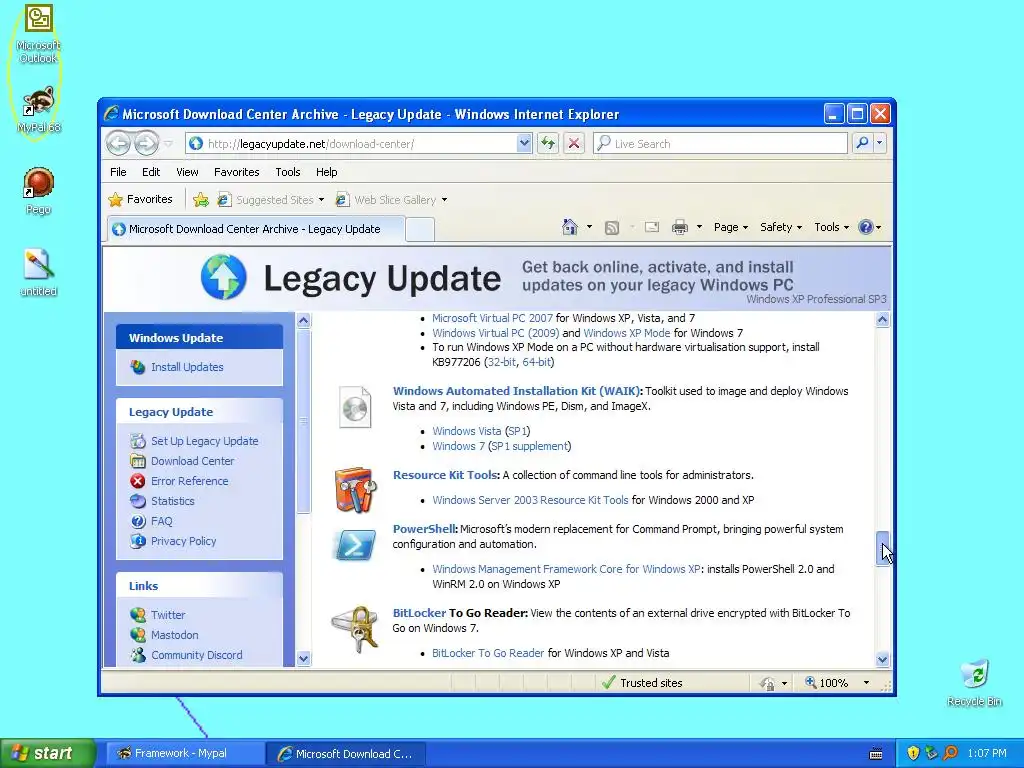Click the Resource Kit Tools toolbox icon

click(355, 489)
